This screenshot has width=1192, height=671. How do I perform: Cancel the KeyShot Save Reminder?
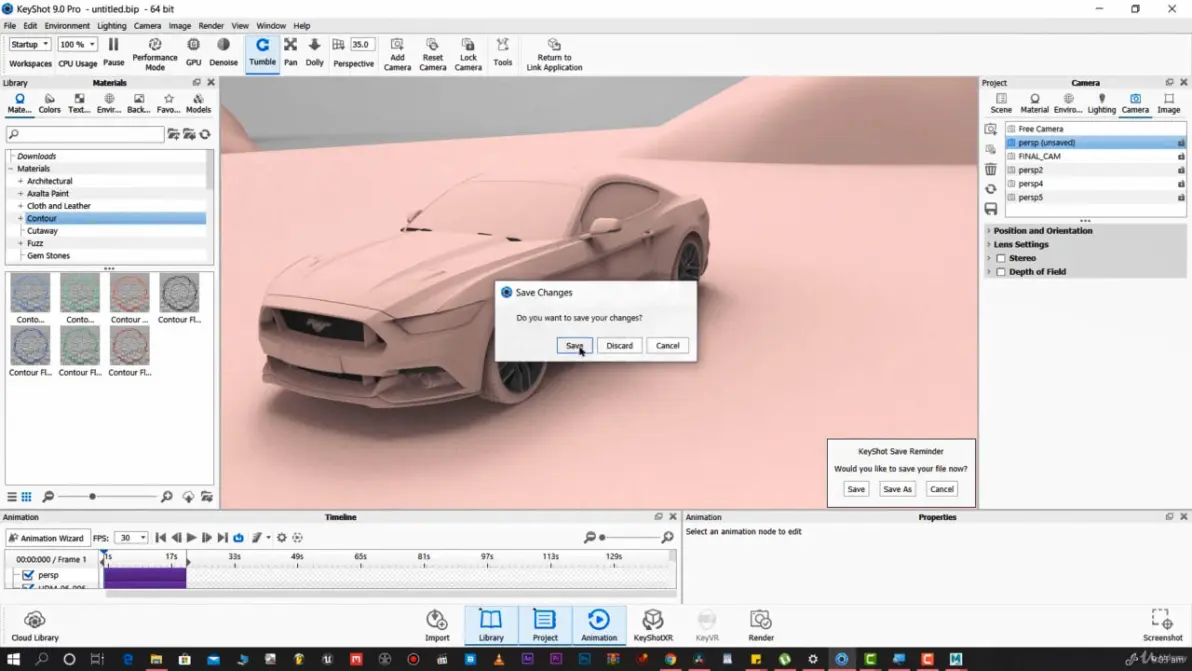(x=941, y=489)
